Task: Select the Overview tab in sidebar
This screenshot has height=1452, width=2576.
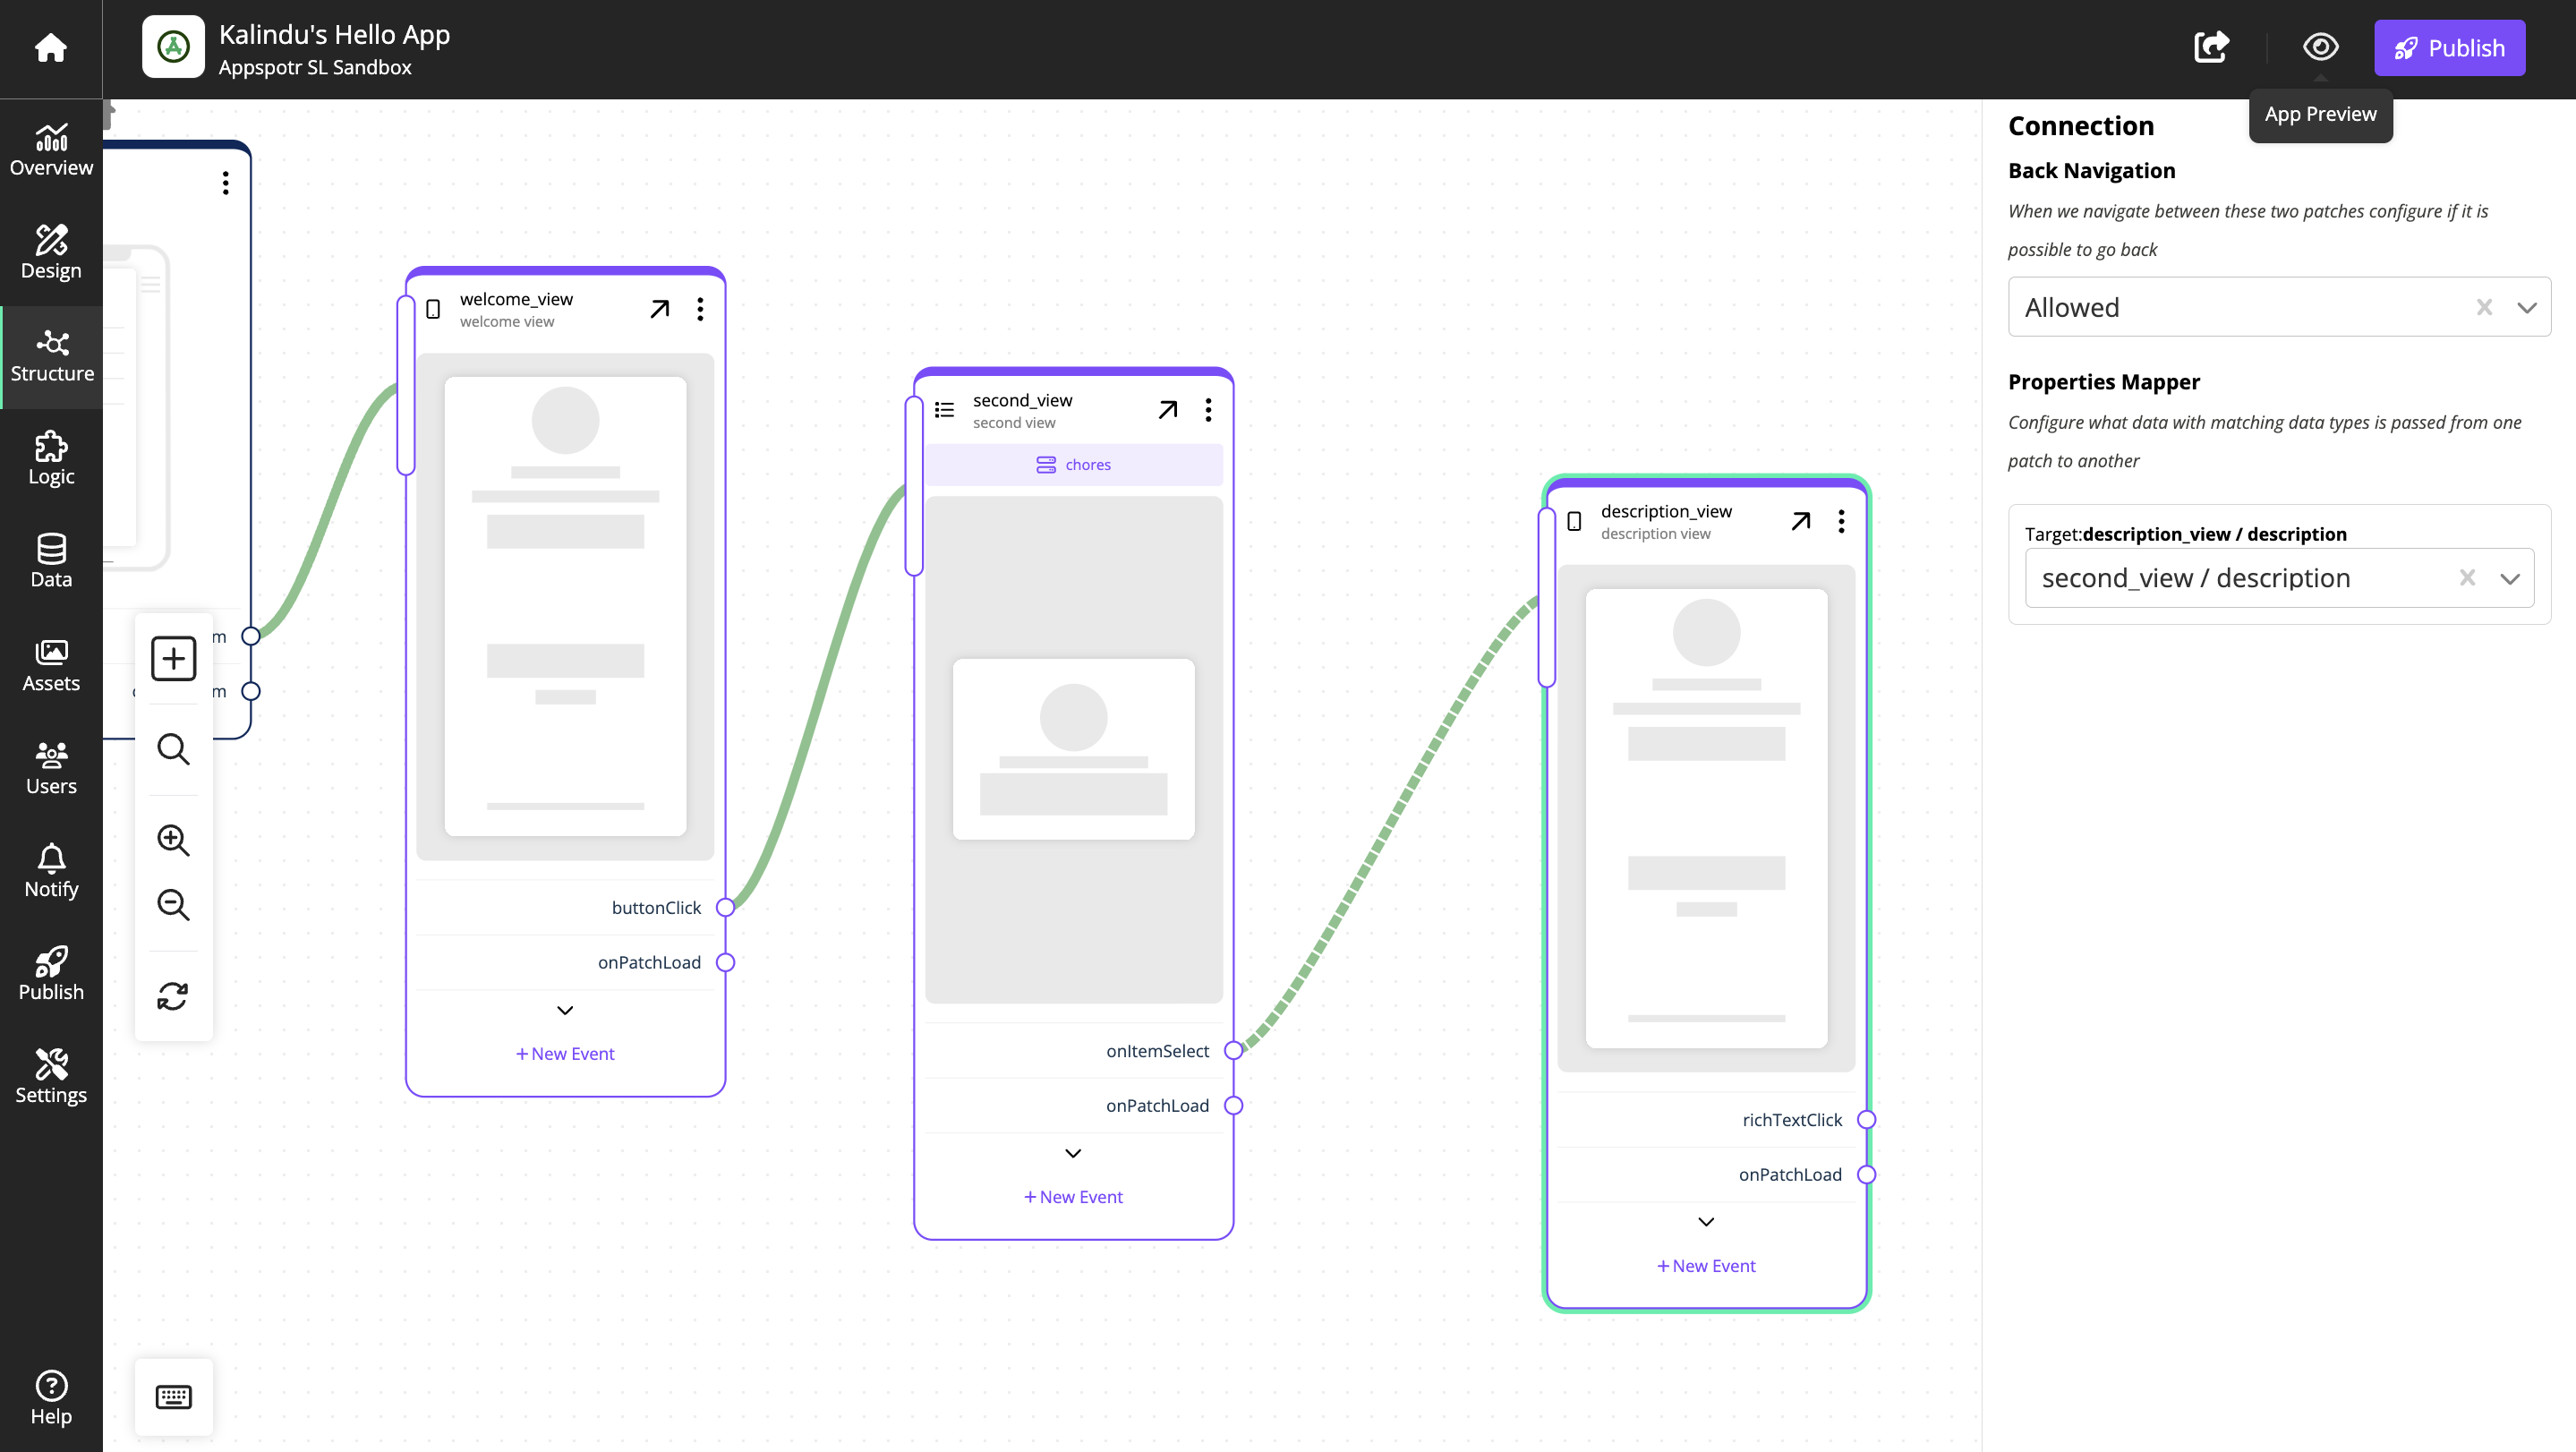Action: [x=51, y=149]
